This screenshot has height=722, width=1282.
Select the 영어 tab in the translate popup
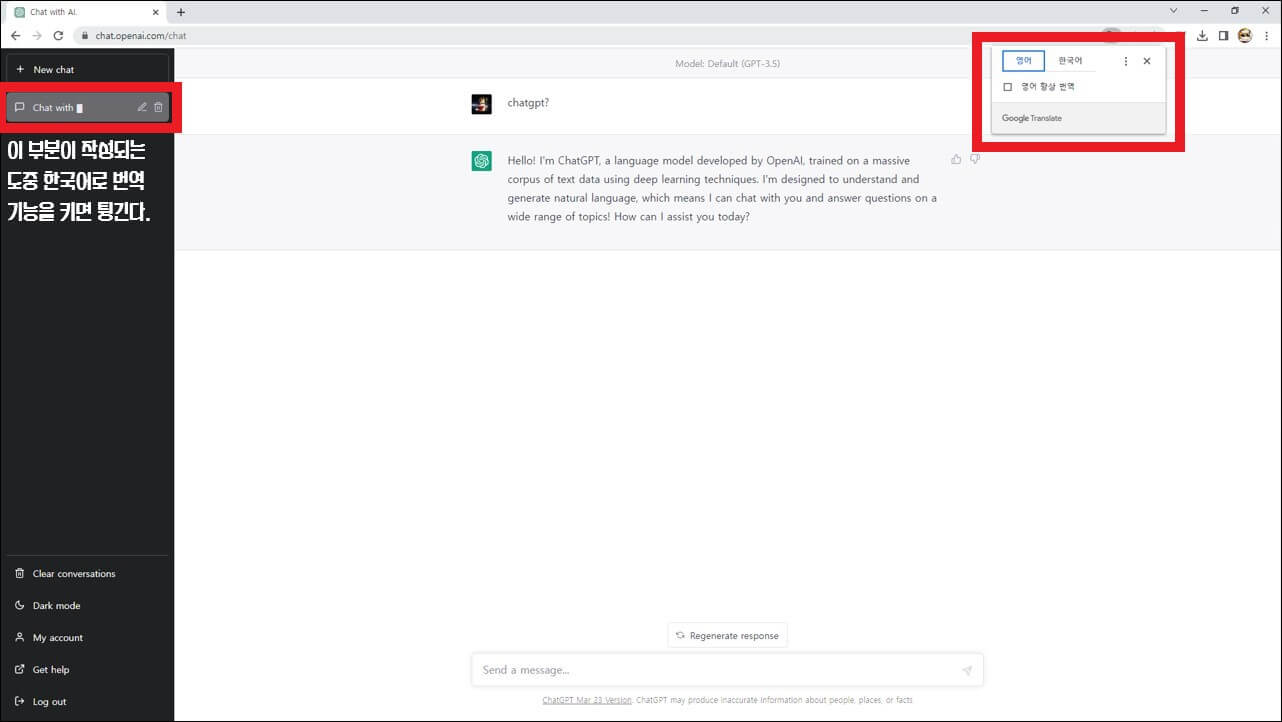click(x=1023, y=61)
